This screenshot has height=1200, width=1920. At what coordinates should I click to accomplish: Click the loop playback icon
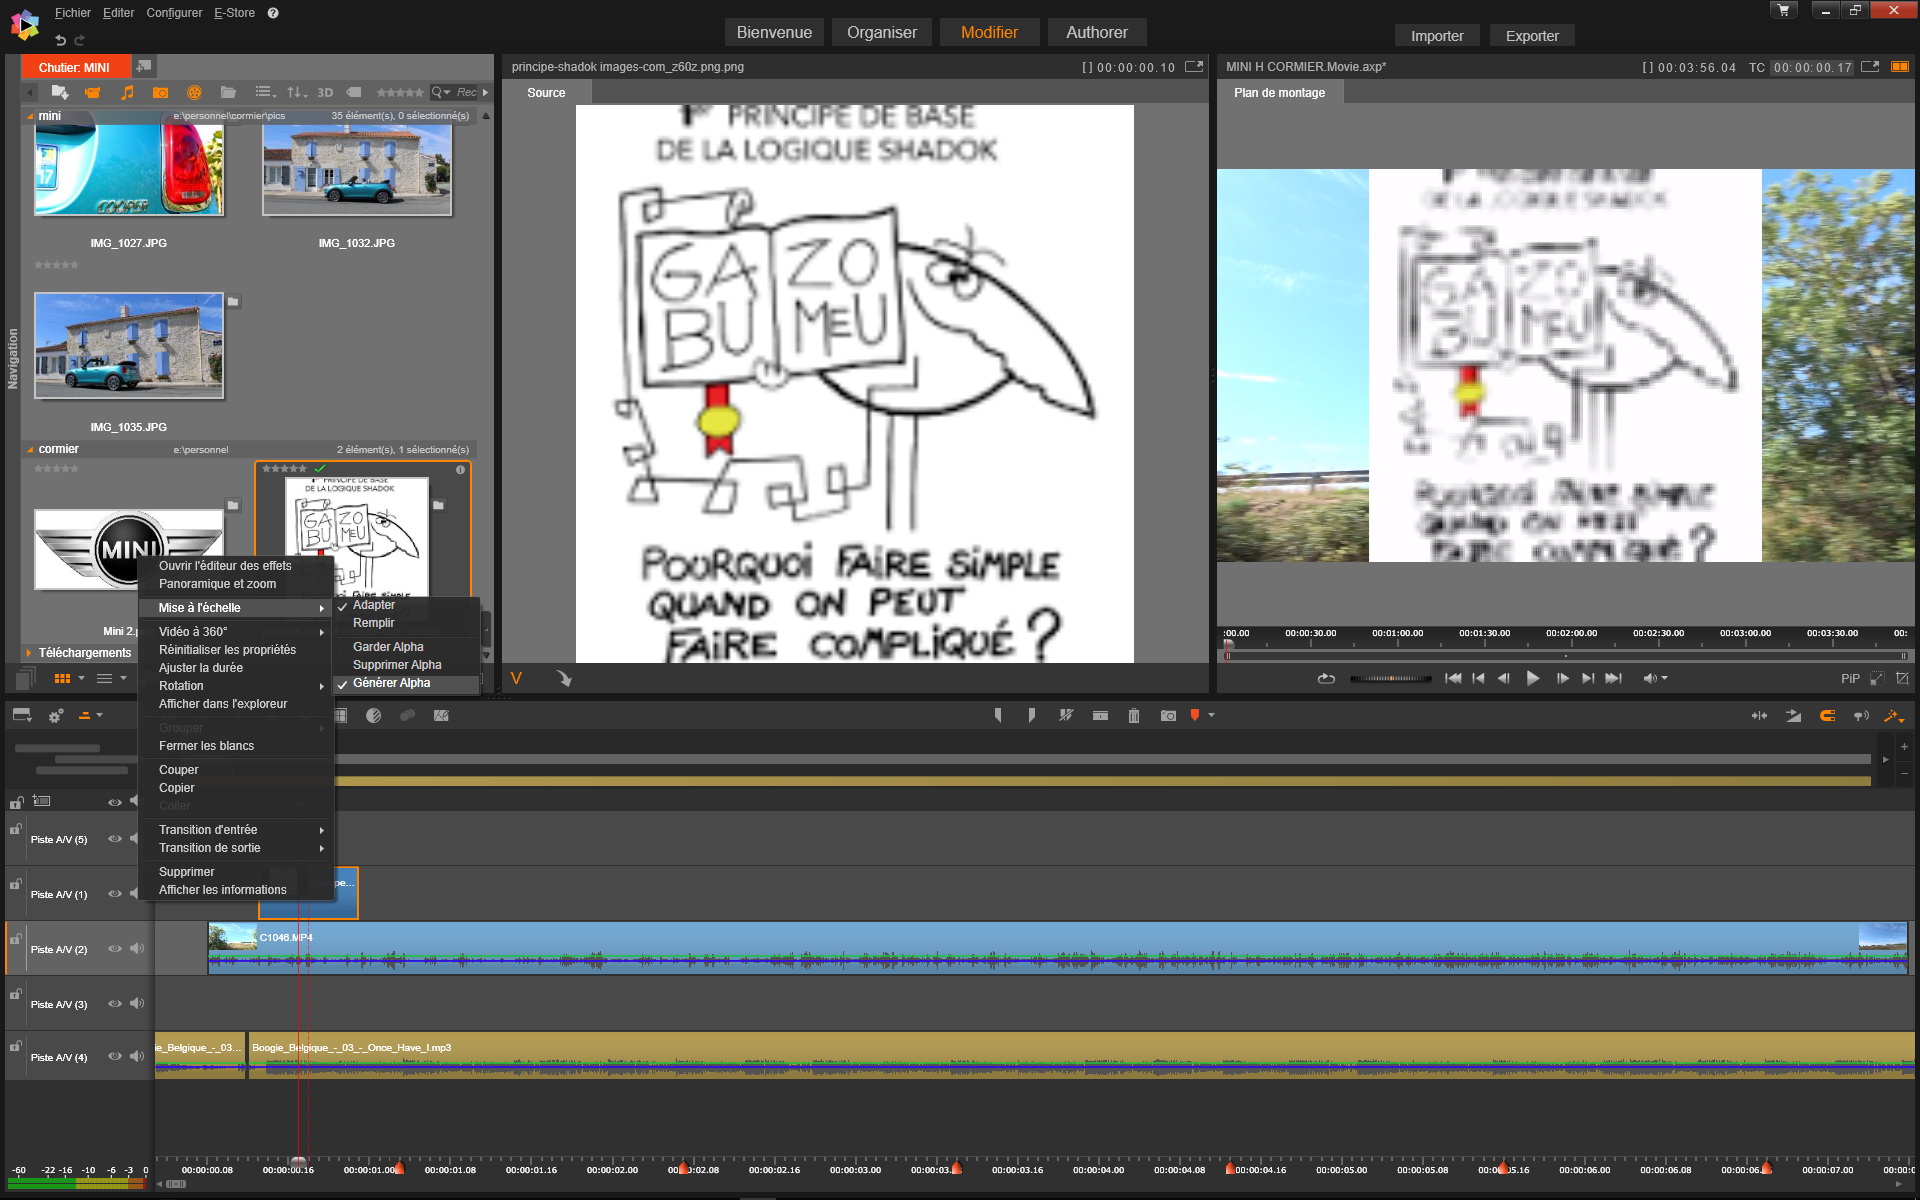(x=1326, y=678)
